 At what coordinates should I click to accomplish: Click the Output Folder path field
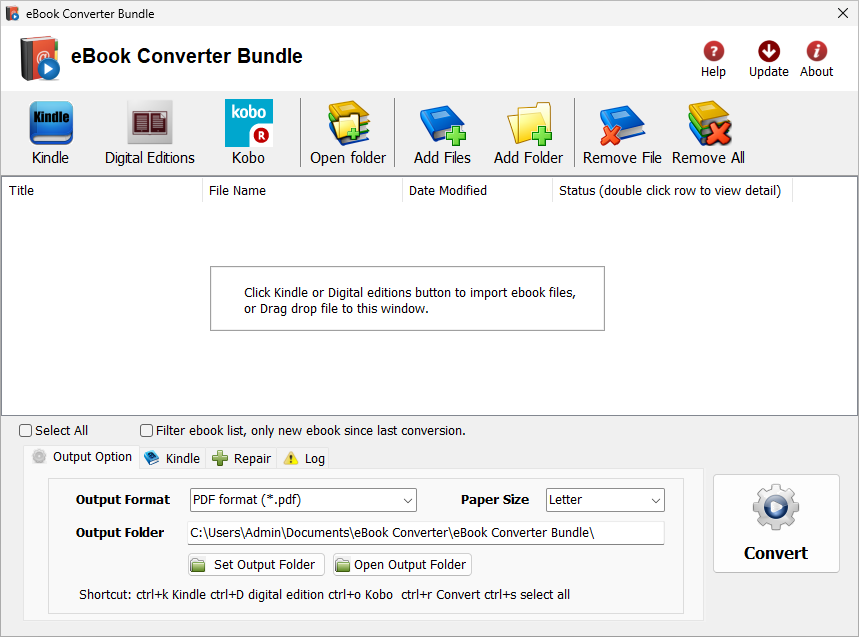click(425, 532)
